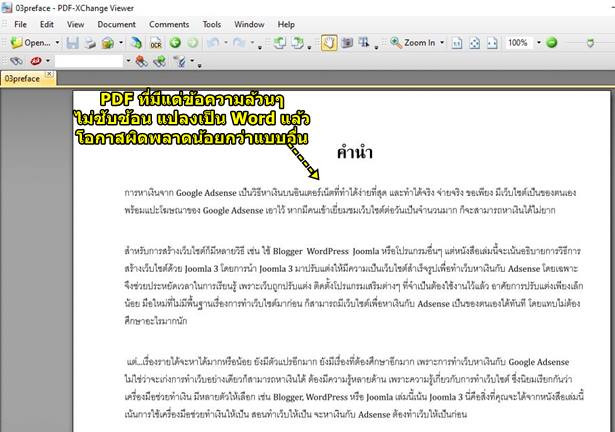Image resolution: width=615 pixels, height=432 pixels.
Task: Click the page heading คำนำ
Action: click(355, 152)
